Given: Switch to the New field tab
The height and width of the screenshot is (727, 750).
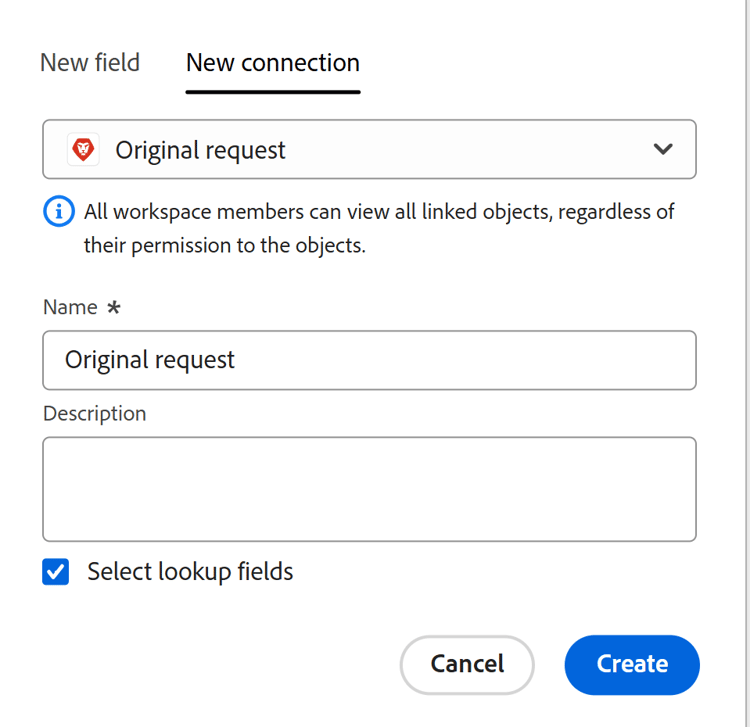Looking at the screenshot, I should (x=90, y=63).
